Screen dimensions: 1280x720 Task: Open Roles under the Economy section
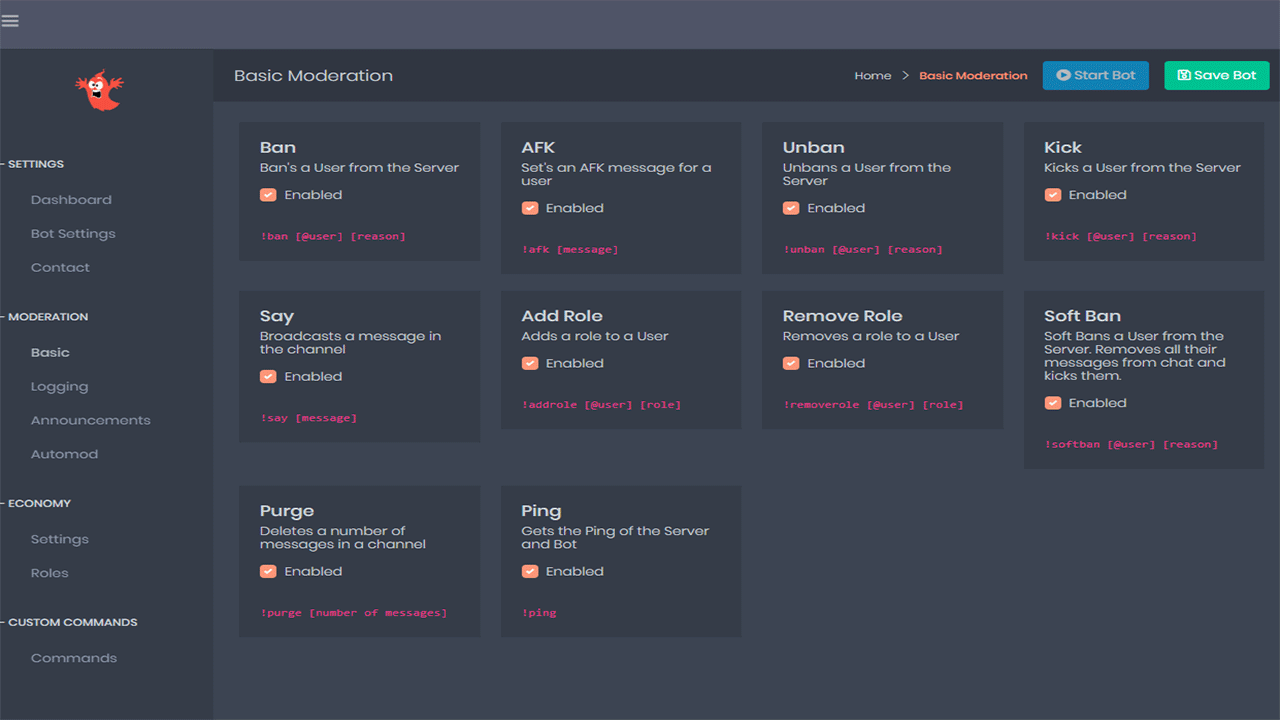[x=49, y=572]
